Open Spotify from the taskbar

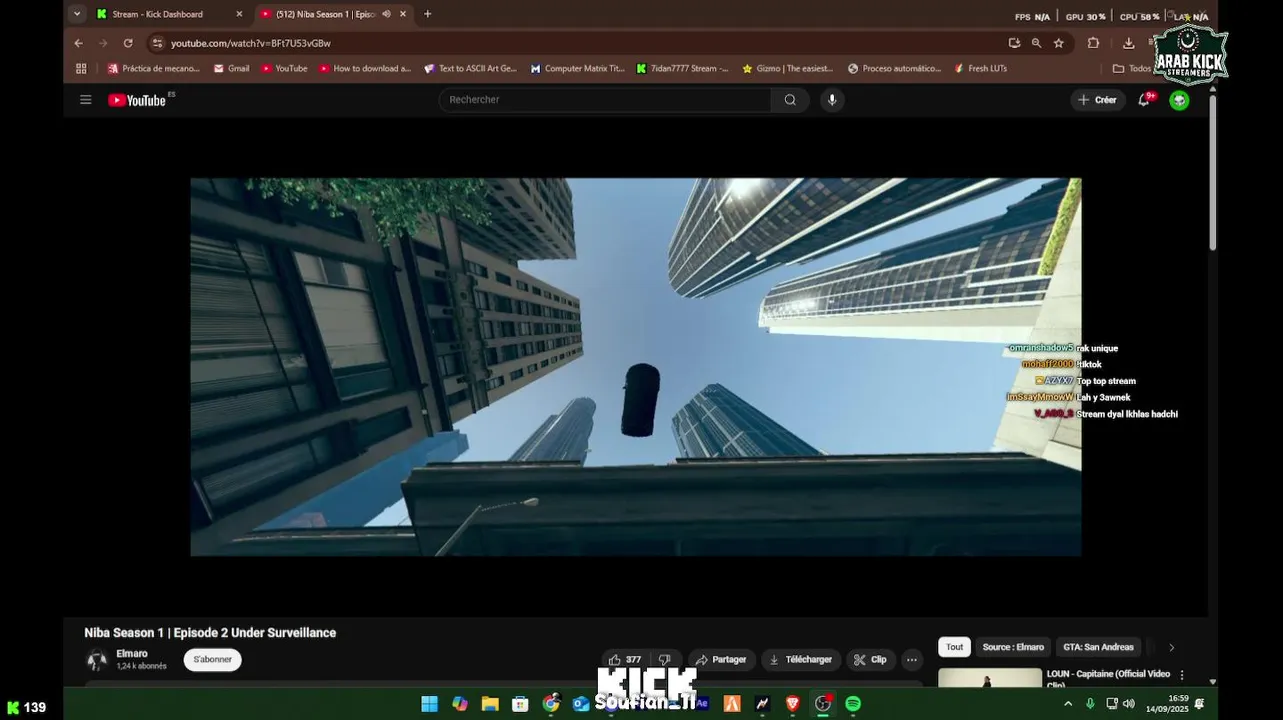[853, 704]
